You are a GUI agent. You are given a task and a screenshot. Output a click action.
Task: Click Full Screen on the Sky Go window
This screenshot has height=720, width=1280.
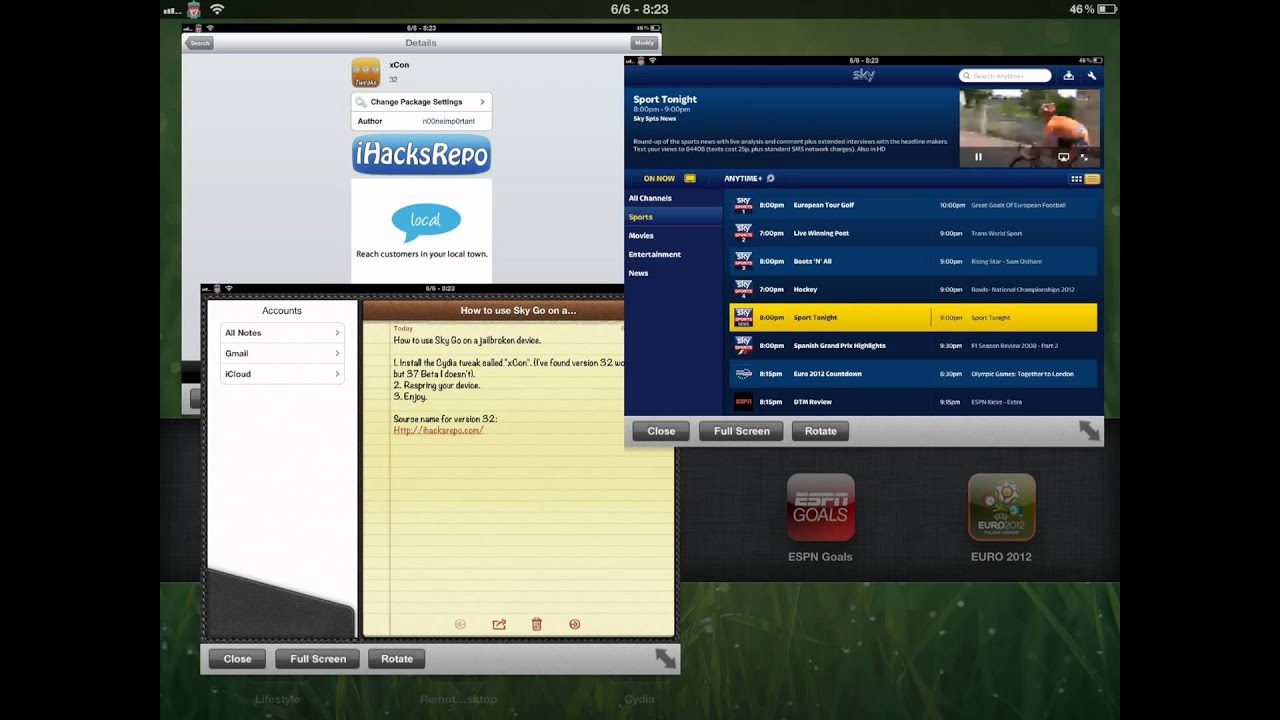pyautogui.click(x=741, y=431)
